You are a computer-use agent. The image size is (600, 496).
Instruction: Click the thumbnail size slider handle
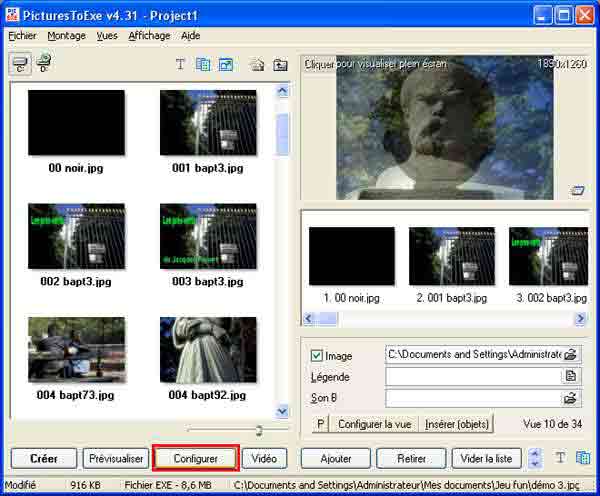(259, 430)
